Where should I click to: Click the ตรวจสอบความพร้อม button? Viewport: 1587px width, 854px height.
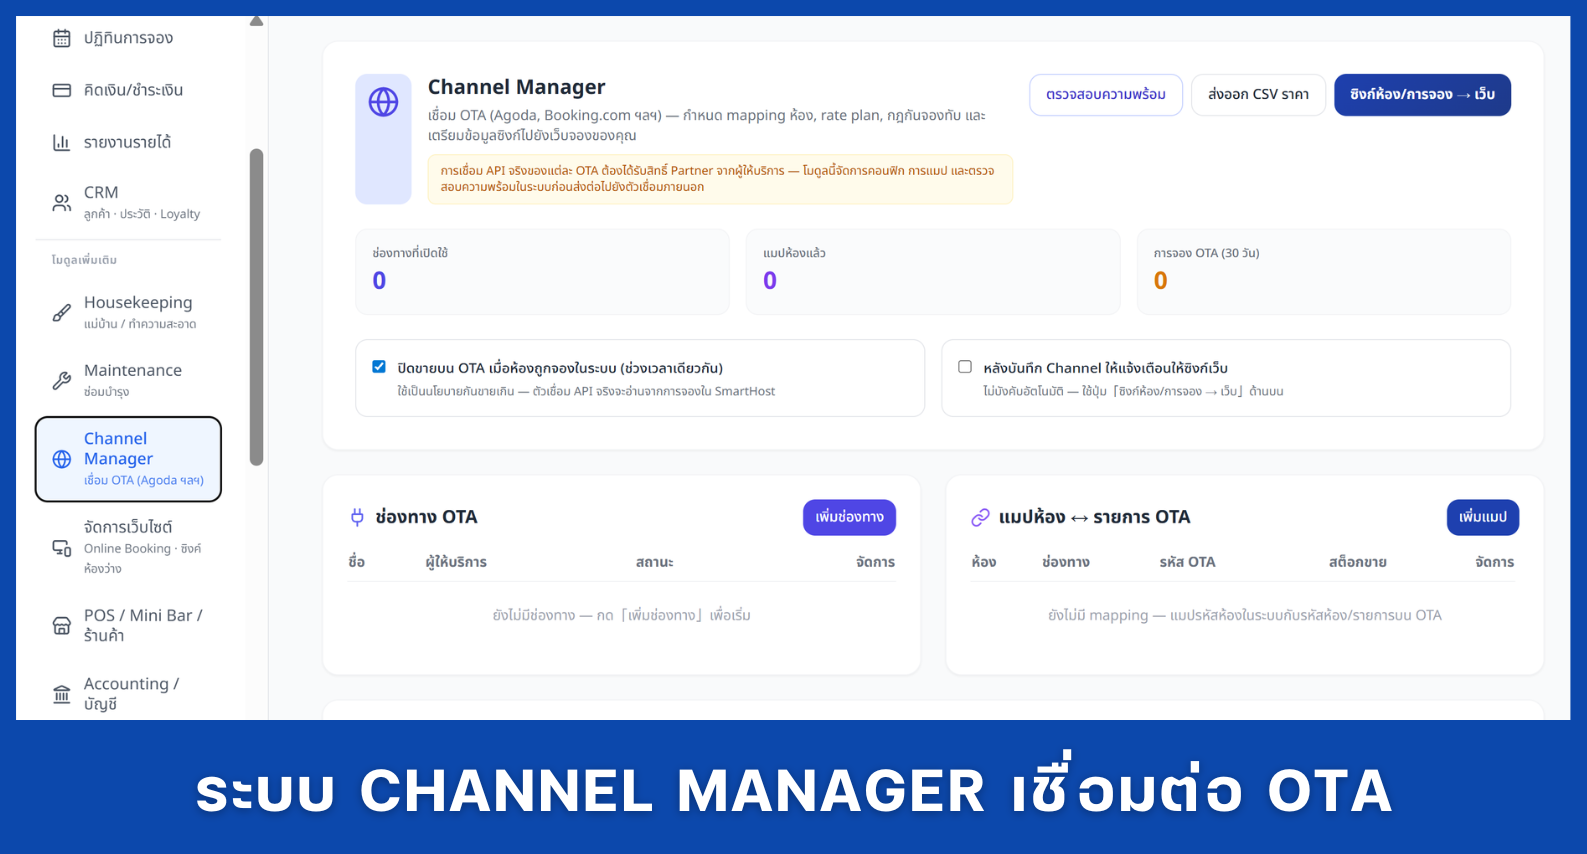pyautogui.click(x=1105, y=95)
